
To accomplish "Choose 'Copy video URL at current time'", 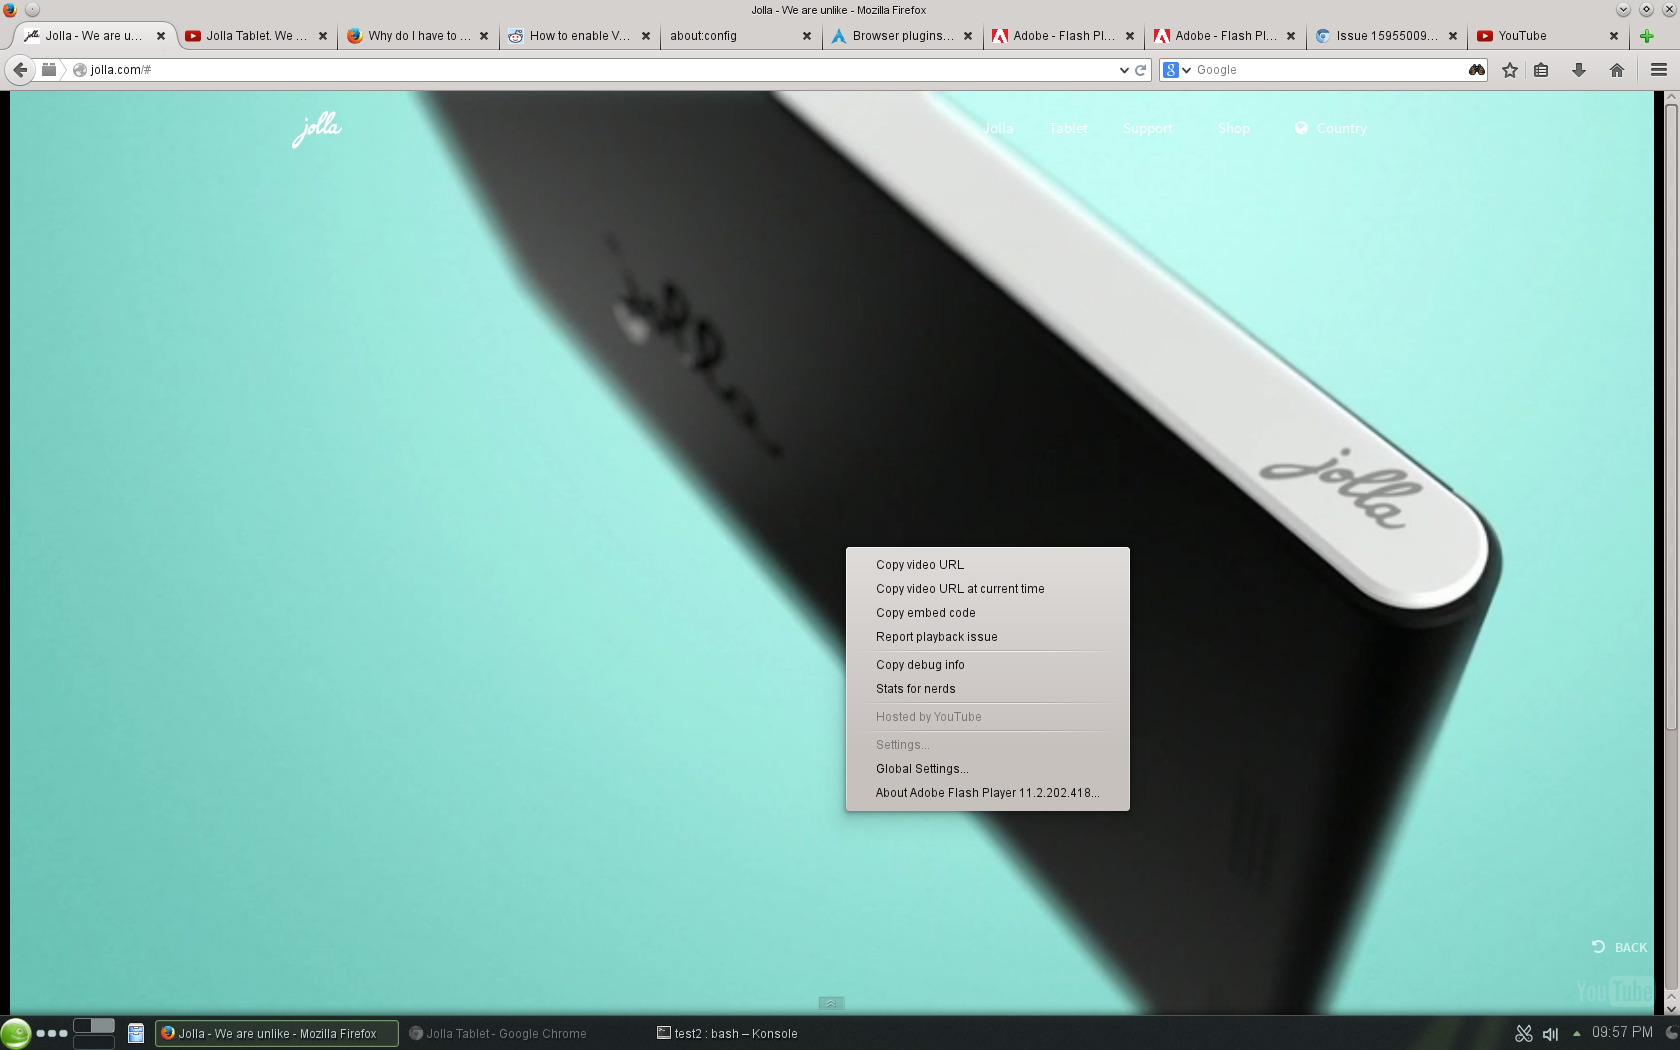I will [x=988, y=589].
